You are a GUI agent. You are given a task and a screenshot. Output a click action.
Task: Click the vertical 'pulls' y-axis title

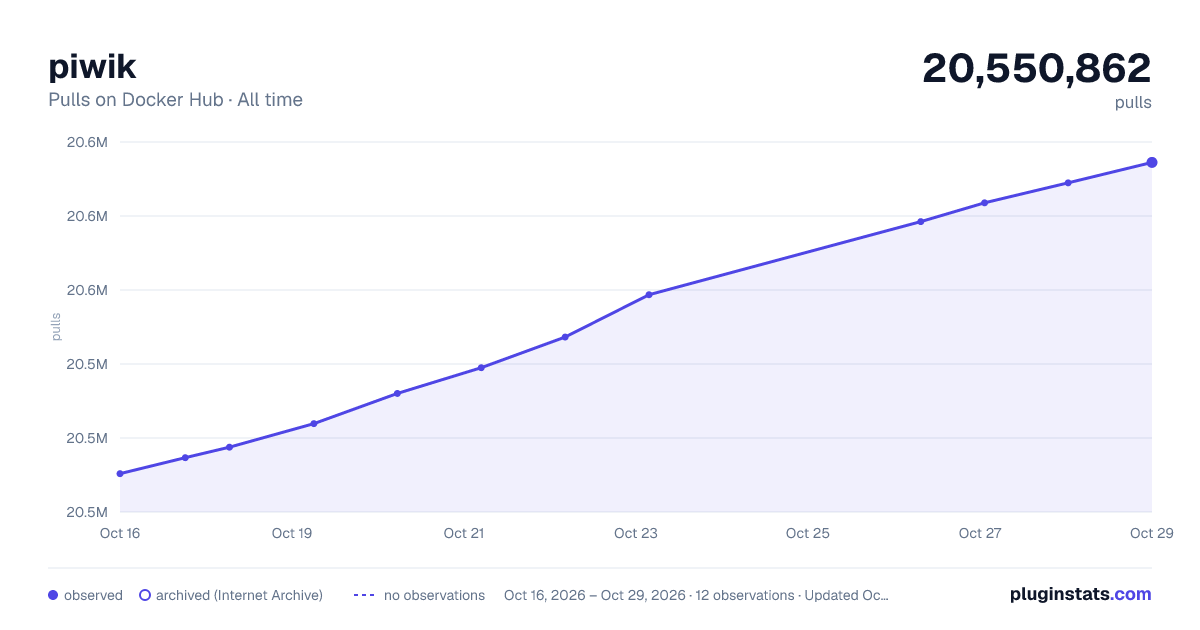(x=56, y=327)
